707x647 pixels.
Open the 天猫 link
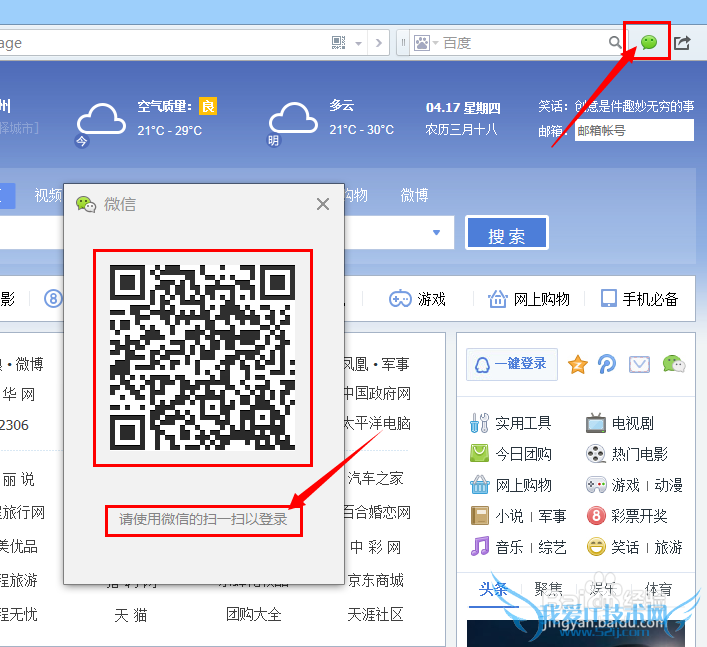point(131,615)
